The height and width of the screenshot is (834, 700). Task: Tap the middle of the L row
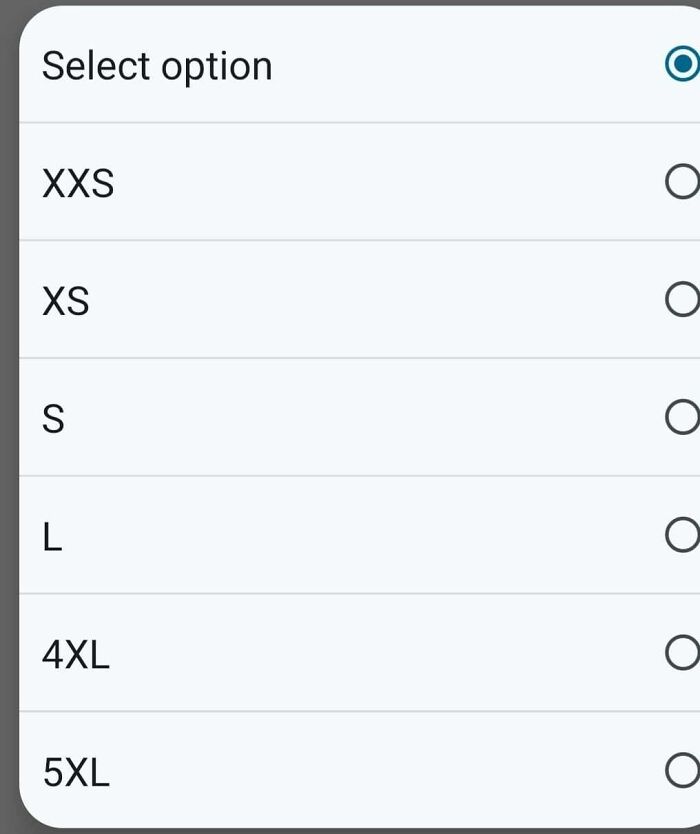350,538
